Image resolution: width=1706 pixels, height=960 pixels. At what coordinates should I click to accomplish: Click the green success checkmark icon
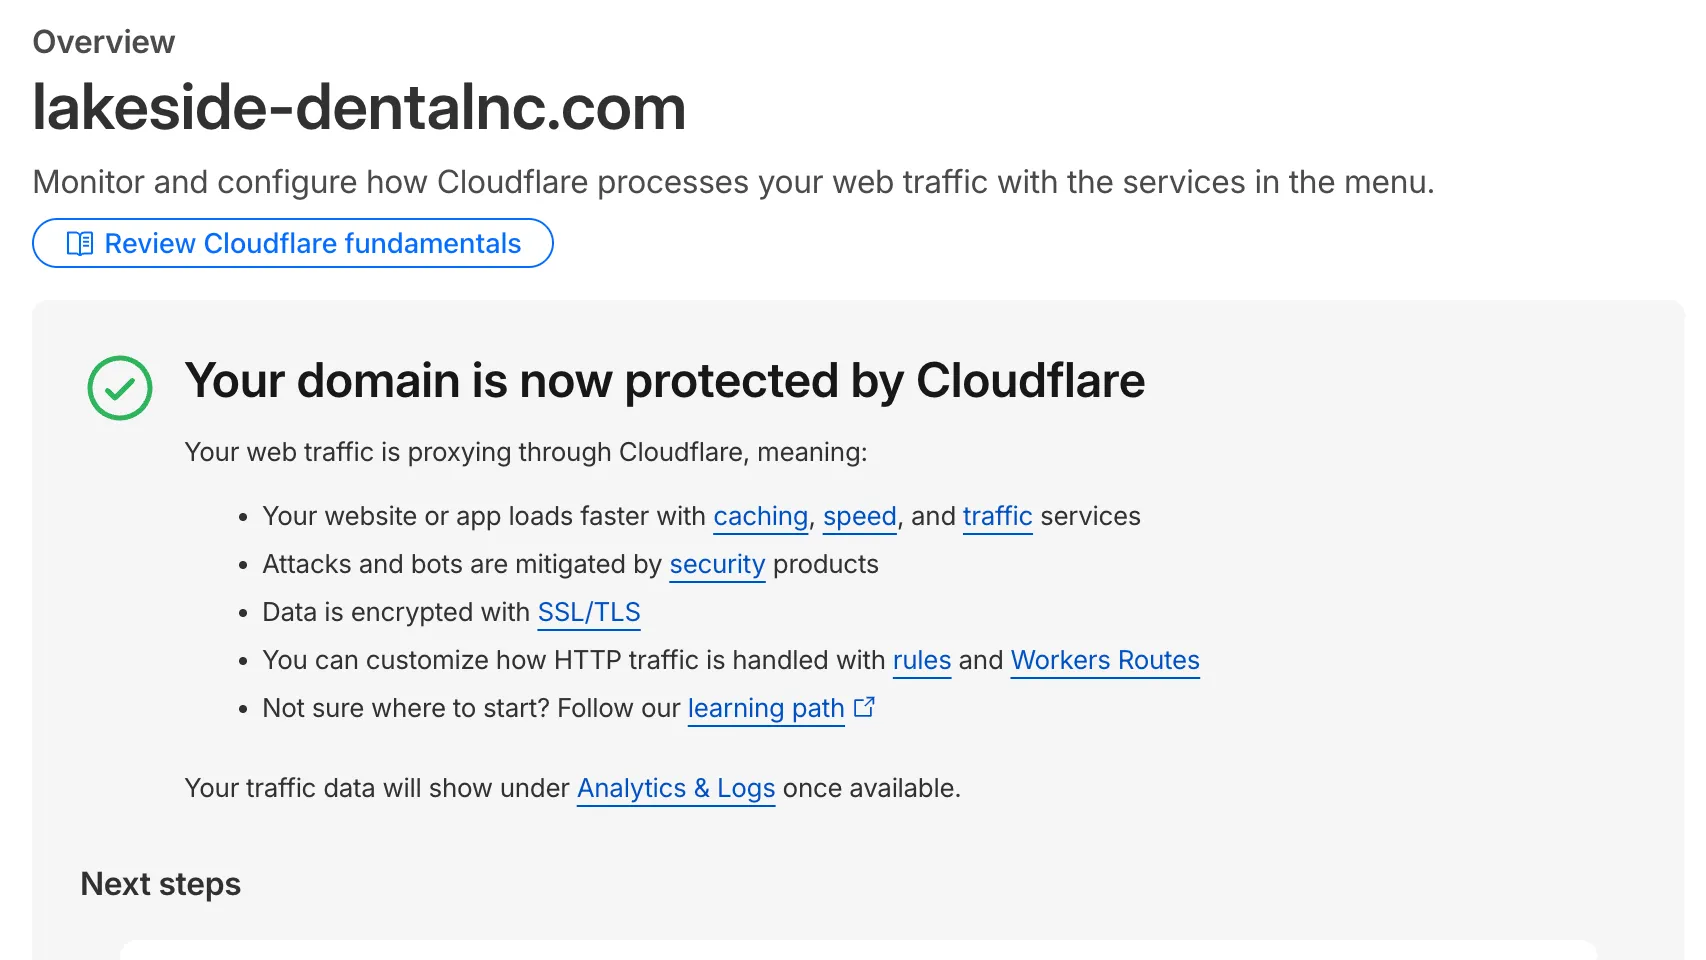pos(119,388)
